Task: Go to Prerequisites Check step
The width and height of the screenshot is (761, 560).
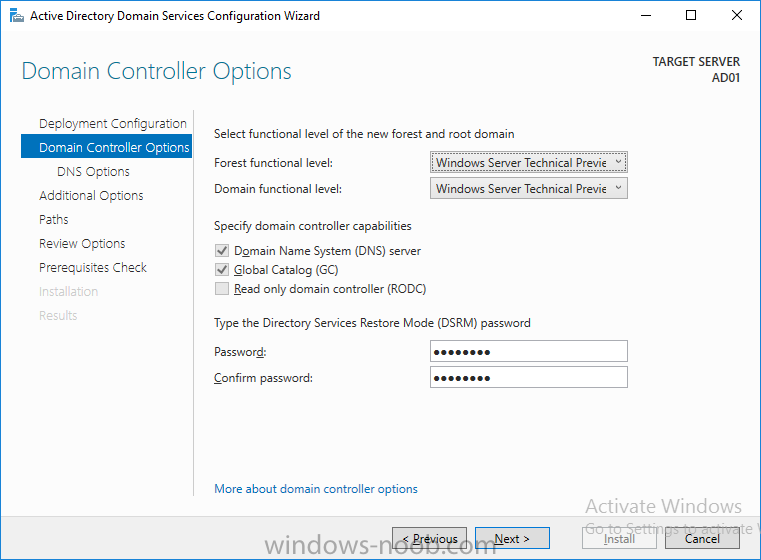Action: coord(93,267)
